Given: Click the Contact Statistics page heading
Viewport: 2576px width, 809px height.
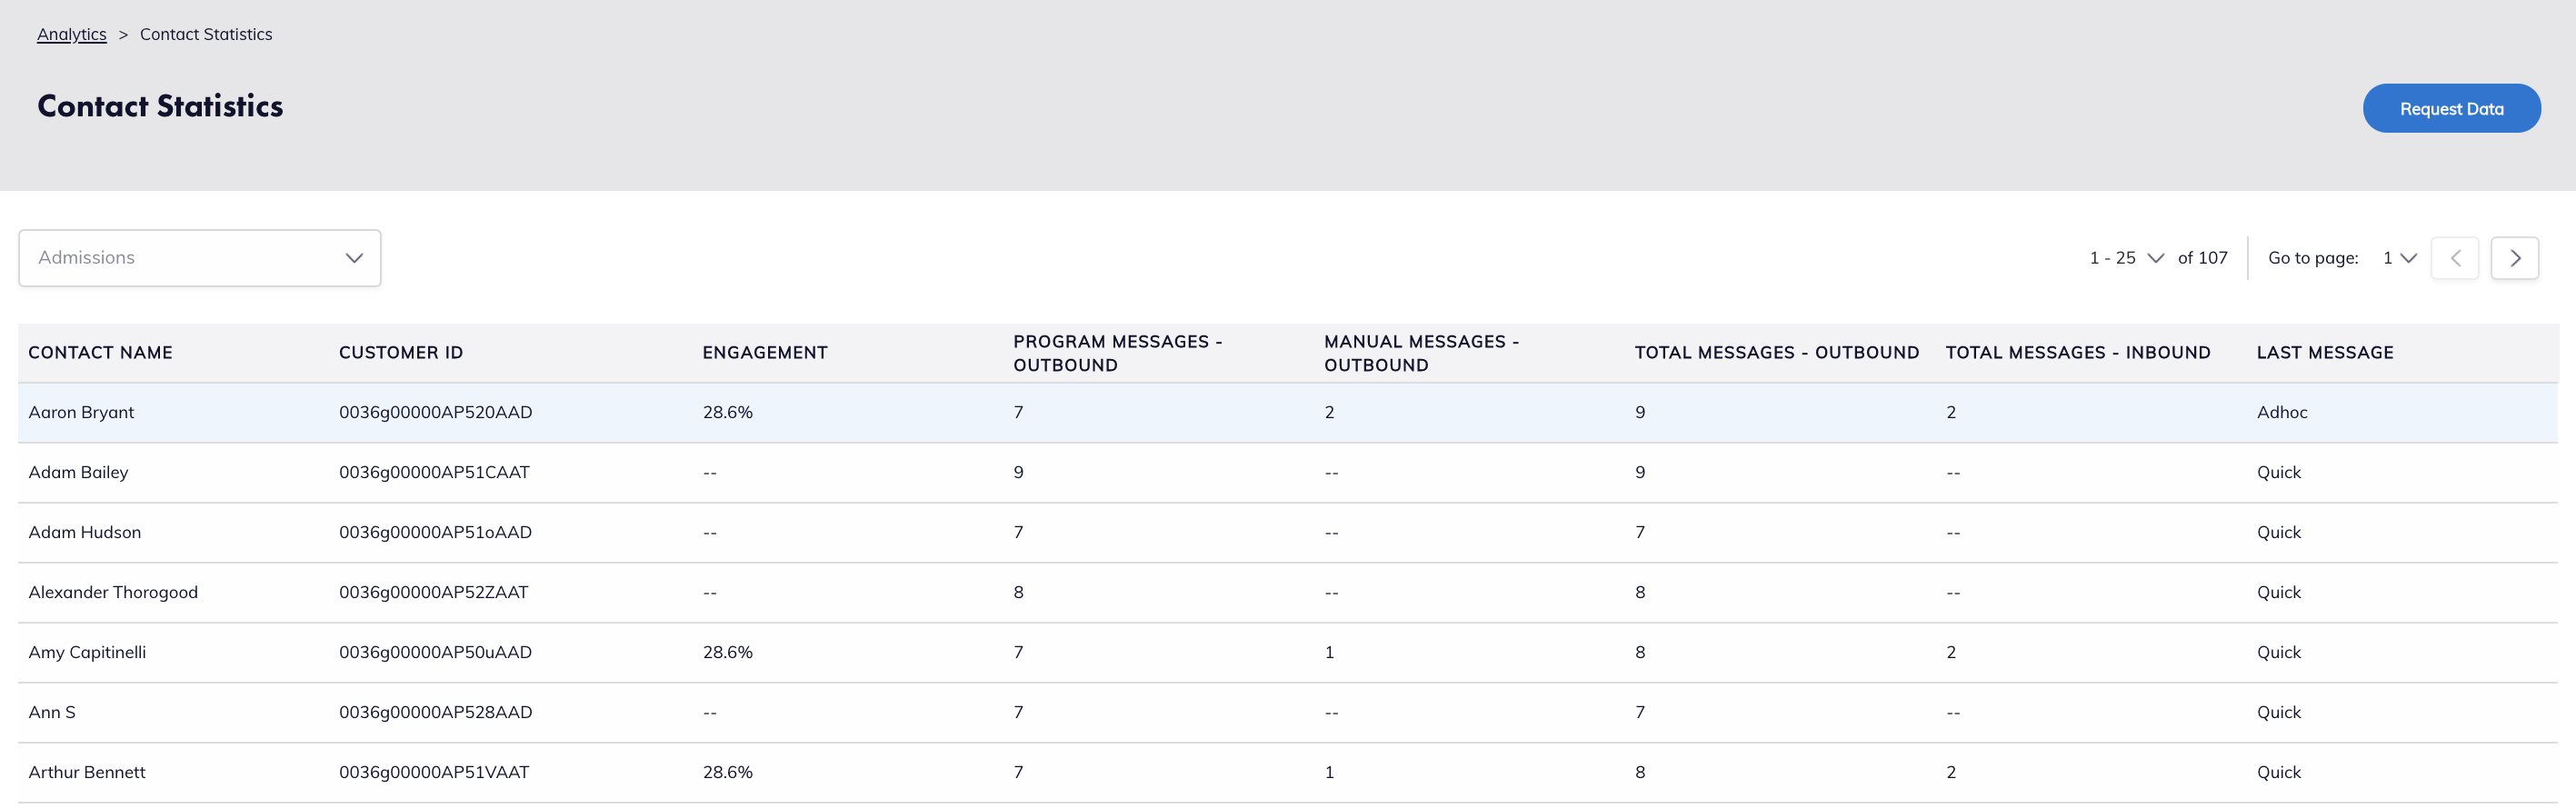Looking at the screenshot, I should pos(160,106).
